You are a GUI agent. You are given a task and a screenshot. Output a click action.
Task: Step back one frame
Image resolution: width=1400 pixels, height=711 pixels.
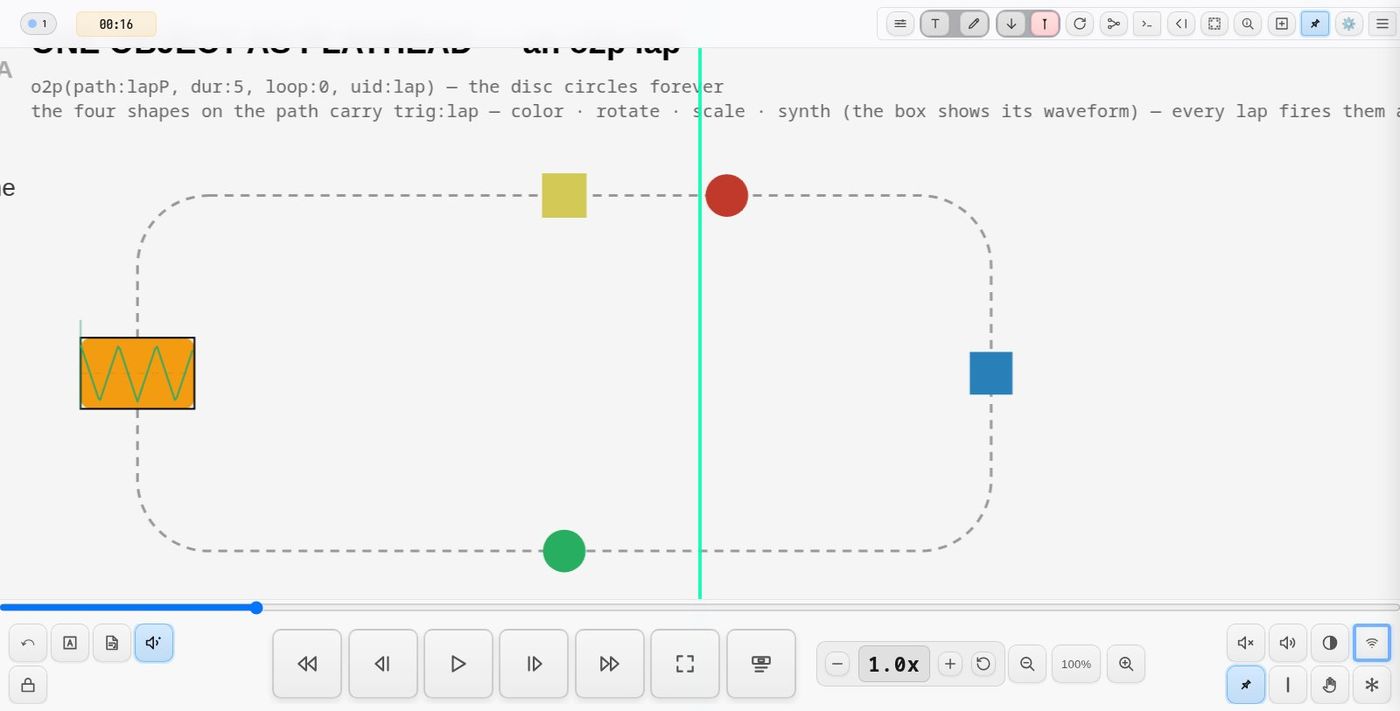point(382,664)
